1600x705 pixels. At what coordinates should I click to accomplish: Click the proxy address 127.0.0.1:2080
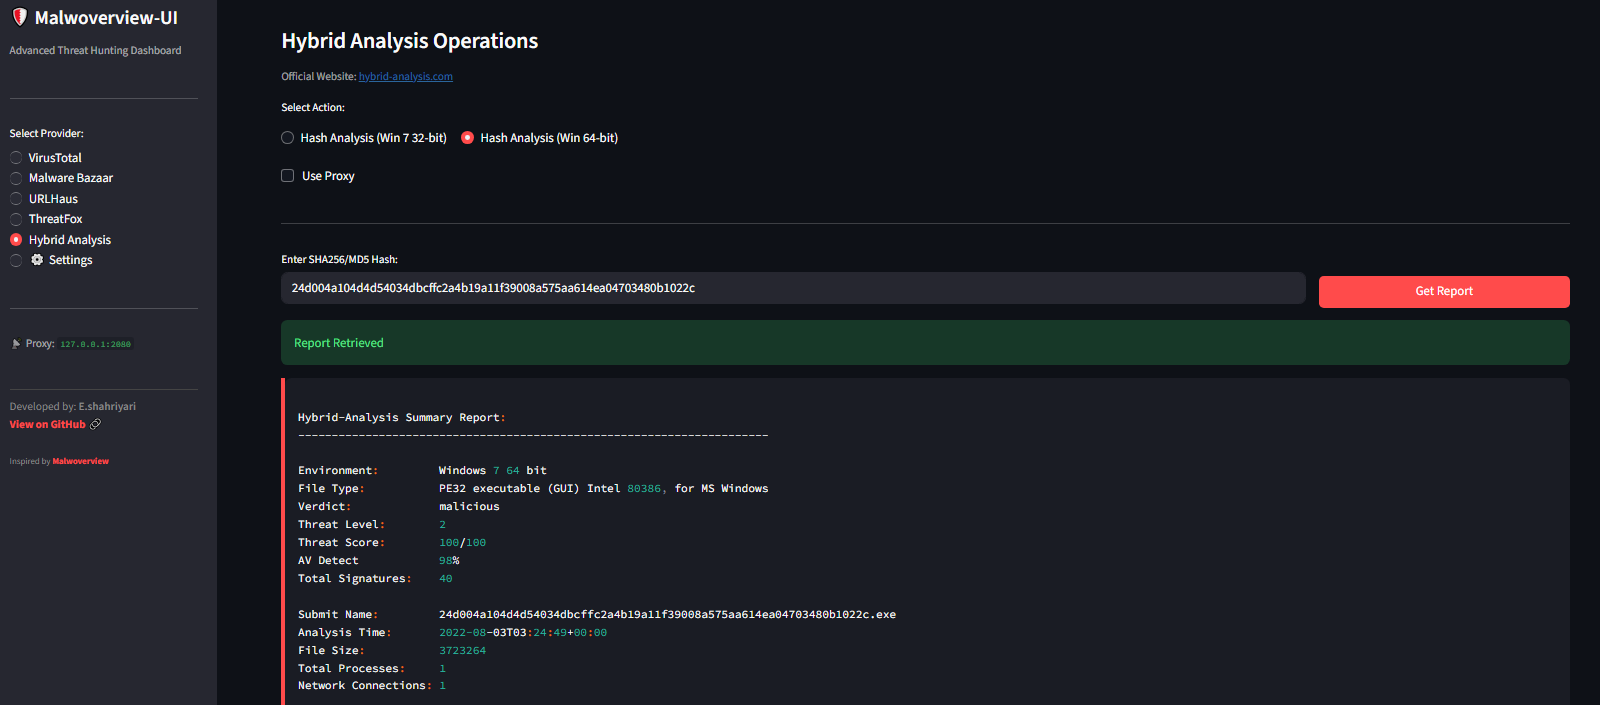coord(95,344)
